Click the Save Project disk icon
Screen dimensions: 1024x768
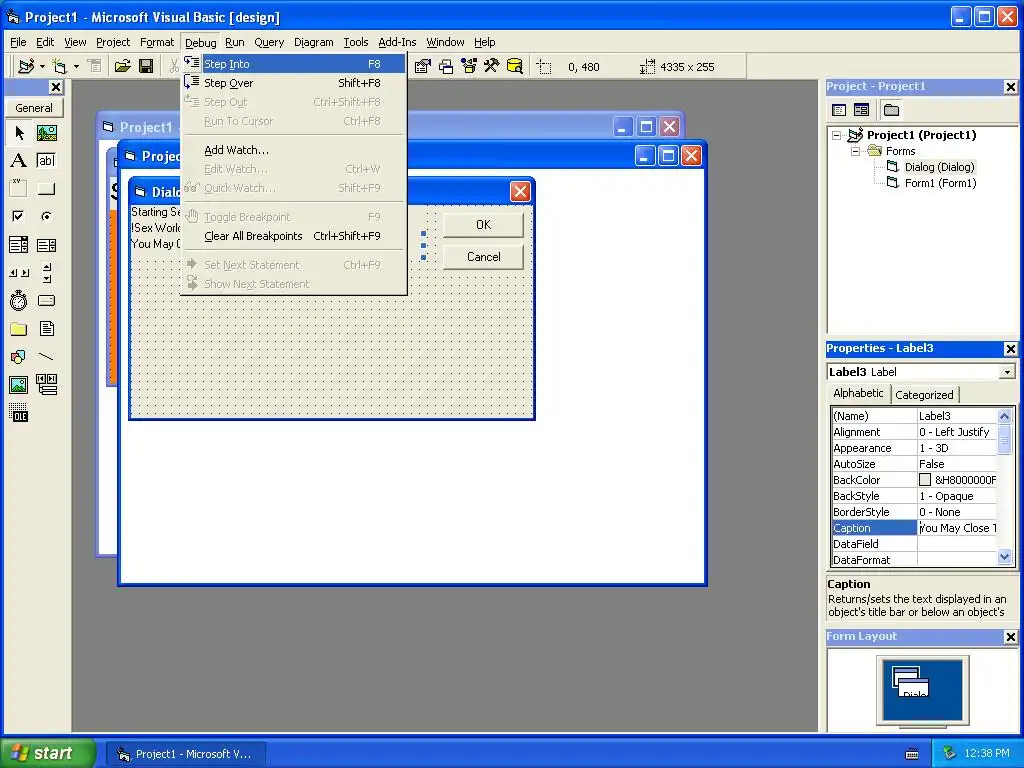(146, 66)
